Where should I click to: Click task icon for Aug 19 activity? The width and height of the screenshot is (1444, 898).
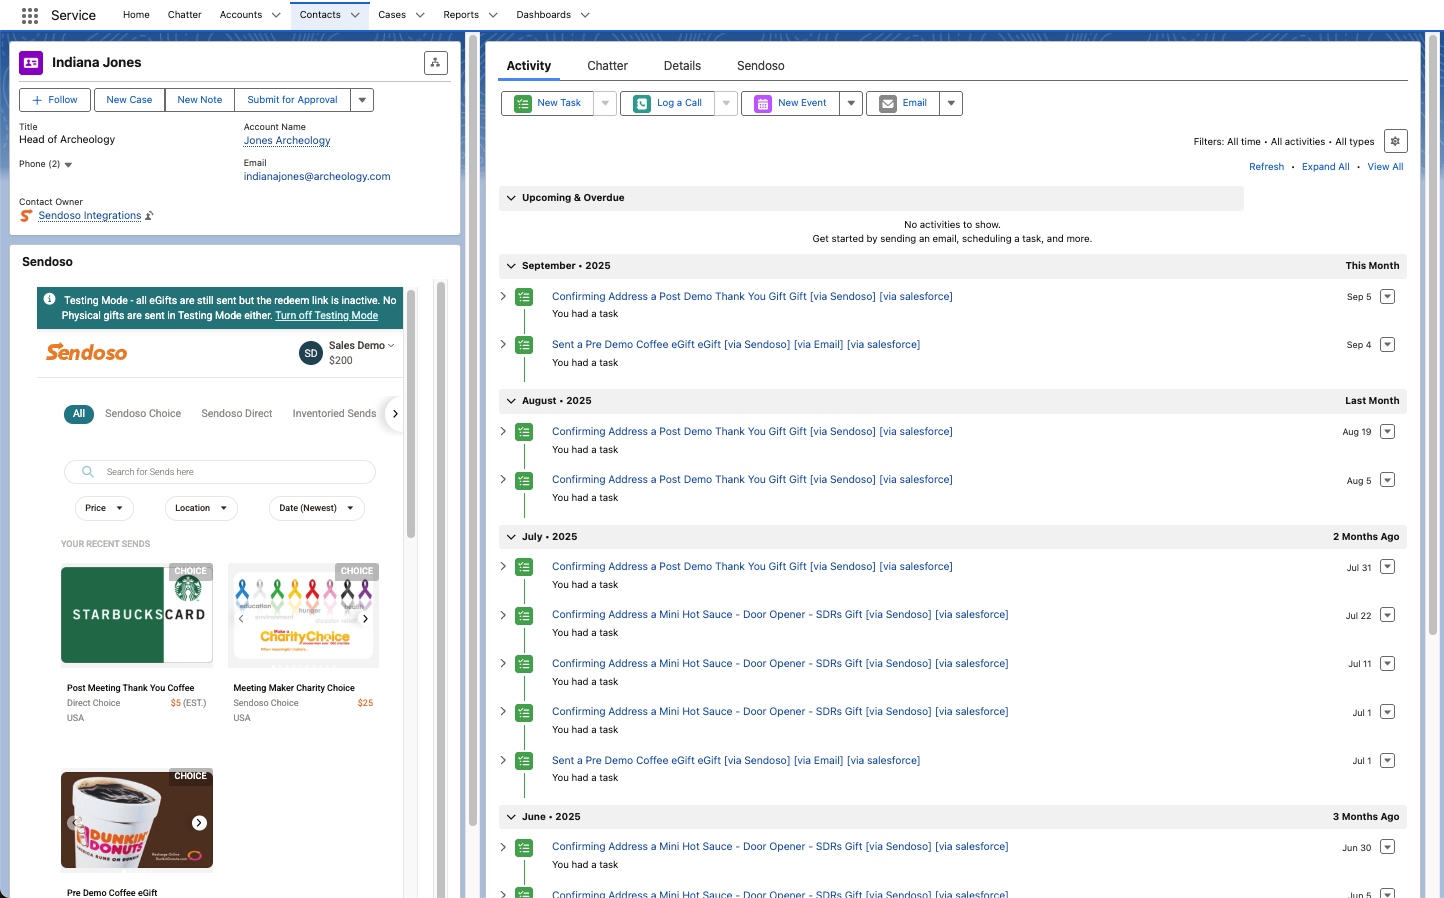524,432
